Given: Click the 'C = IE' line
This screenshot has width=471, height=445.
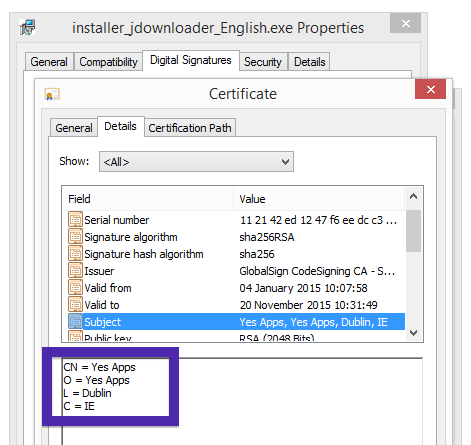Looking at the screenshot, I should point(79,406).
